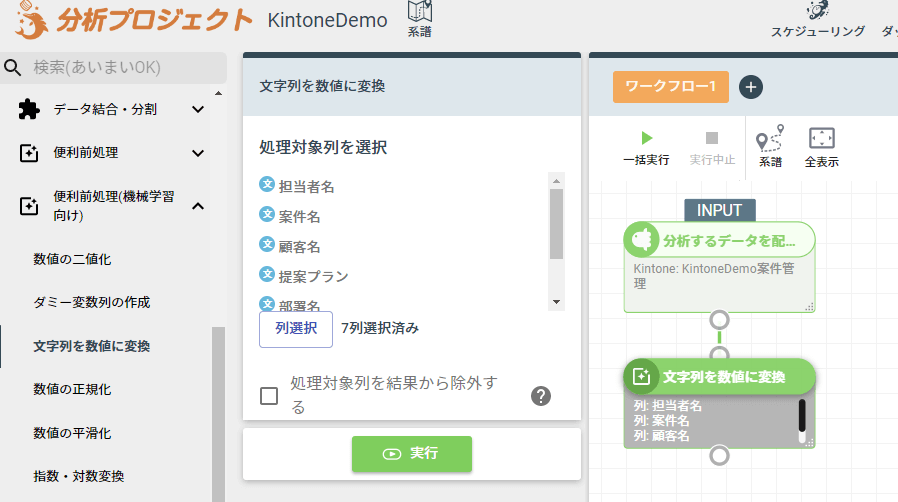Run all with 一括実行 play icon
Viewport: 898px width, 502px height.
click(x=647, y=138)
